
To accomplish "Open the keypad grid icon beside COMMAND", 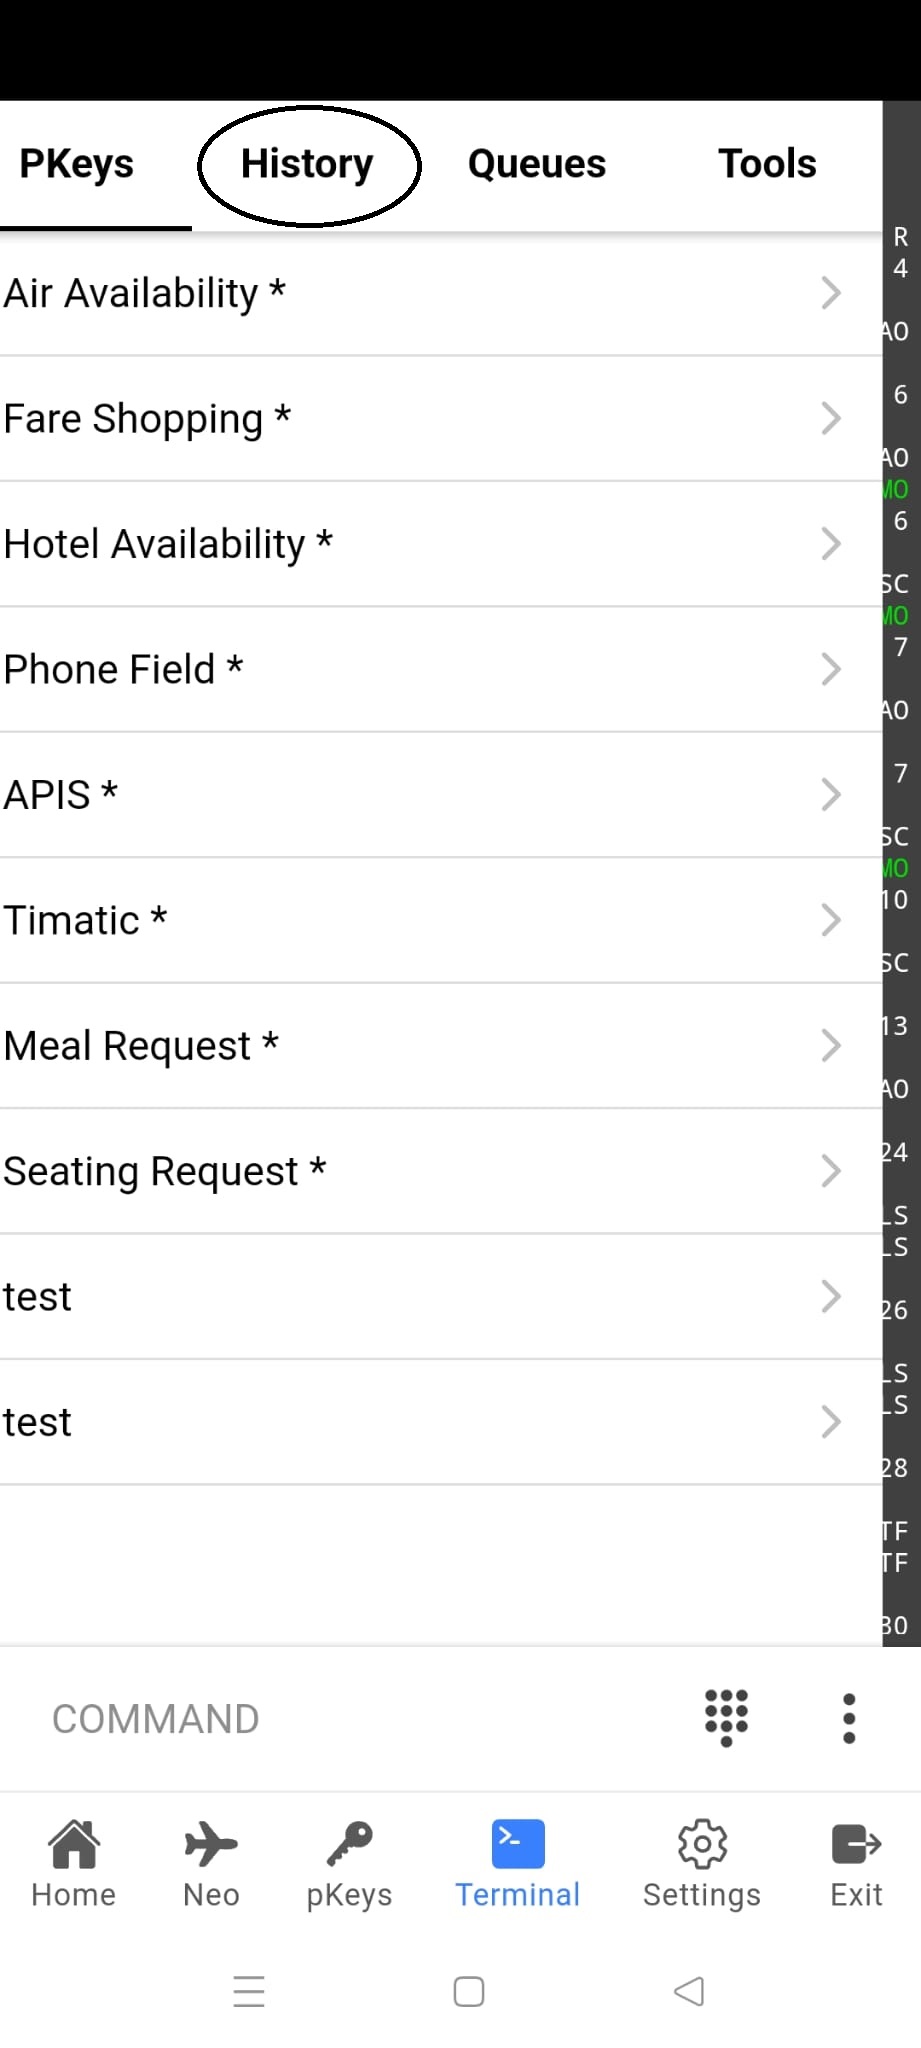I will click(x=726, y=1718).
